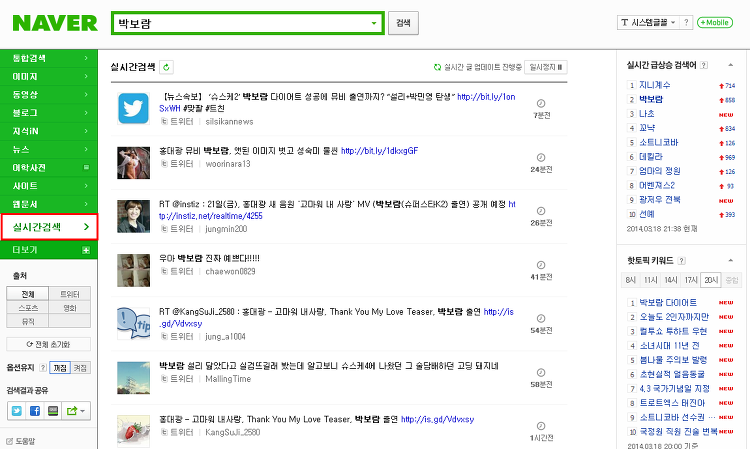This screenshot has height=449, width=750.
Task: Select 스포츠 source filter
Action: tap(28, 307)
